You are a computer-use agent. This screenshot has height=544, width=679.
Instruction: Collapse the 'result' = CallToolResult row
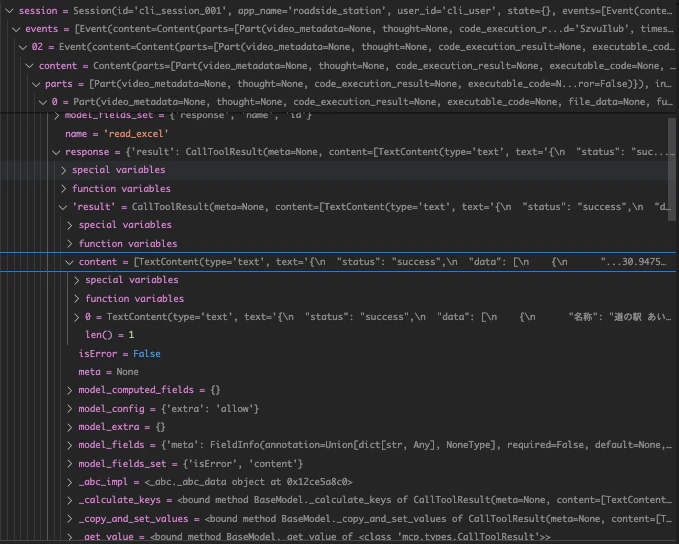pyautogui.click(x=63, y=207)
